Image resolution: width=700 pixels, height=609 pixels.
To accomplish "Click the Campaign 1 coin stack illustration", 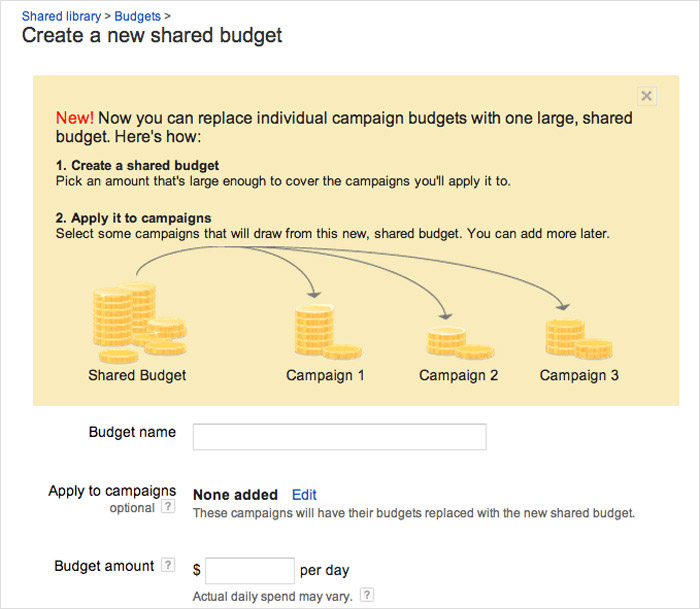I will coord(328,332).
